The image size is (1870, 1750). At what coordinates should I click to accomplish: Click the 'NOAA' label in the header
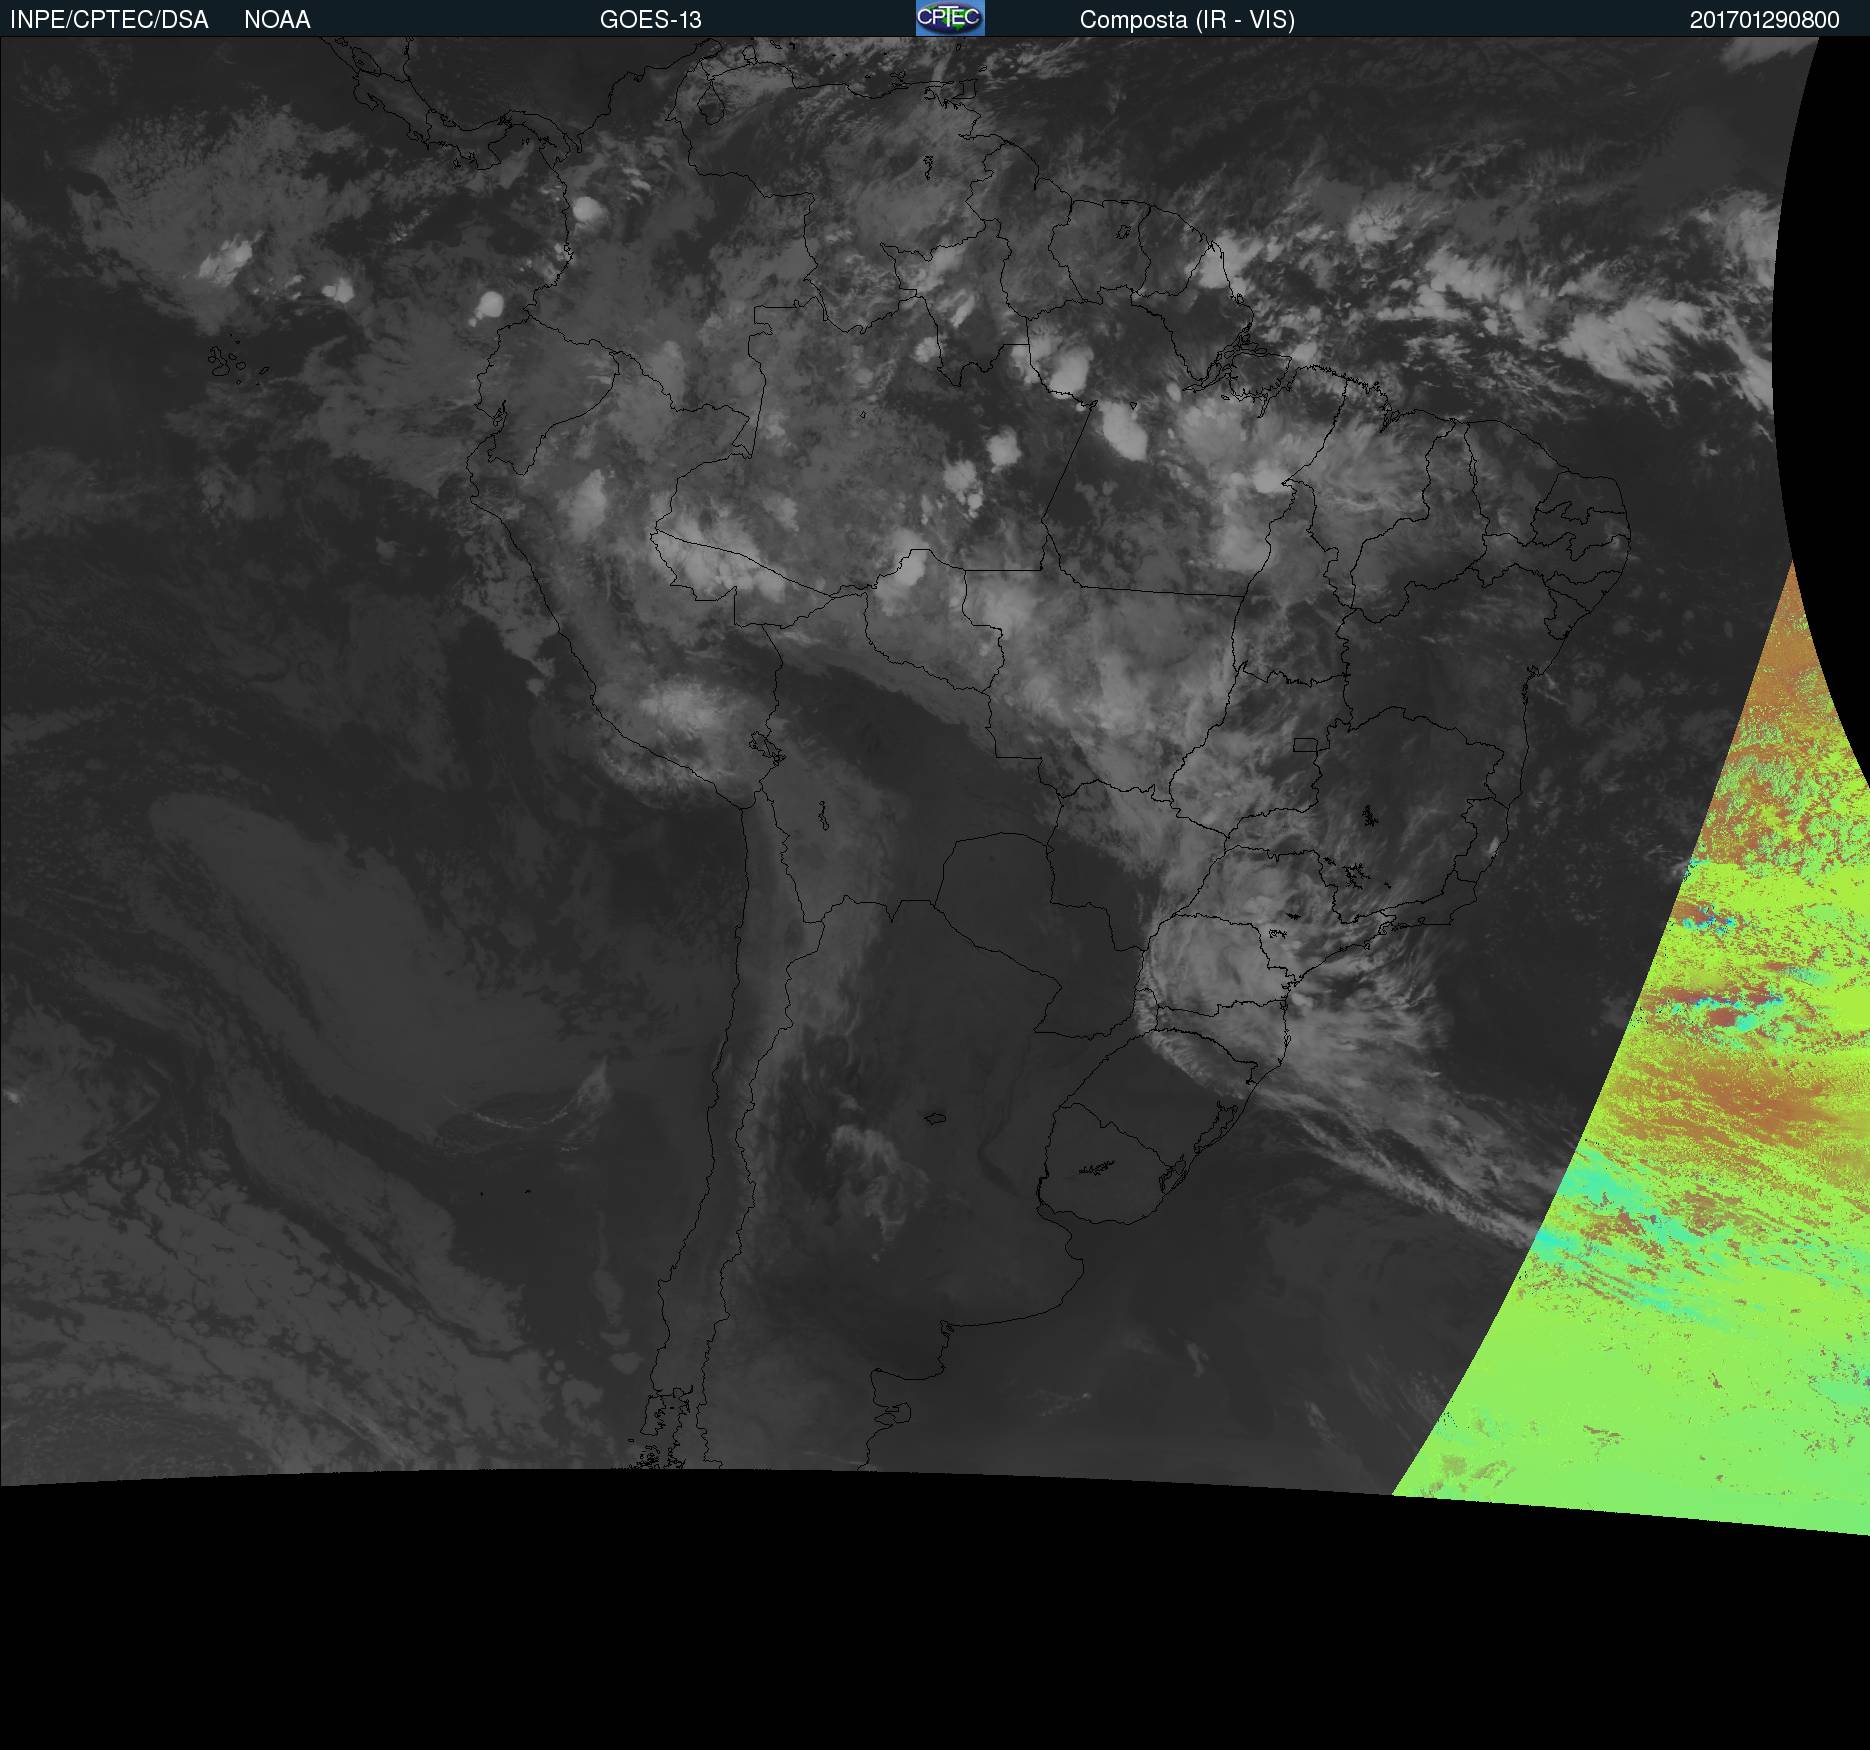pyautogui.click(x=277, y=20)
